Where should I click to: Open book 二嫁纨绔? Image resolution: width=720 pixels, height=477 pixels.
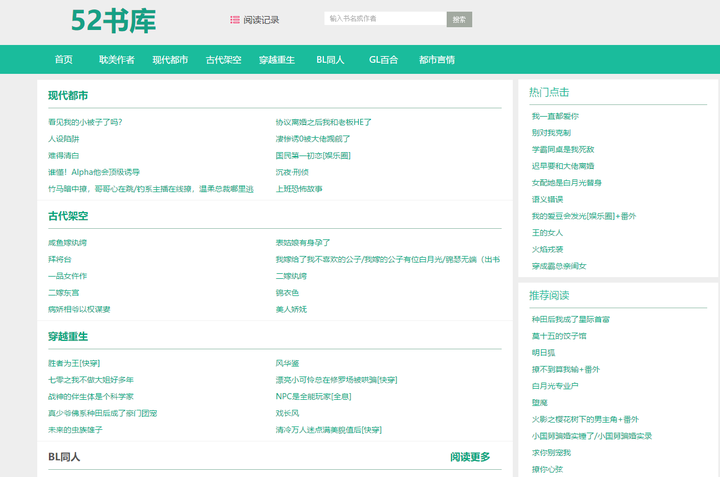291,276
